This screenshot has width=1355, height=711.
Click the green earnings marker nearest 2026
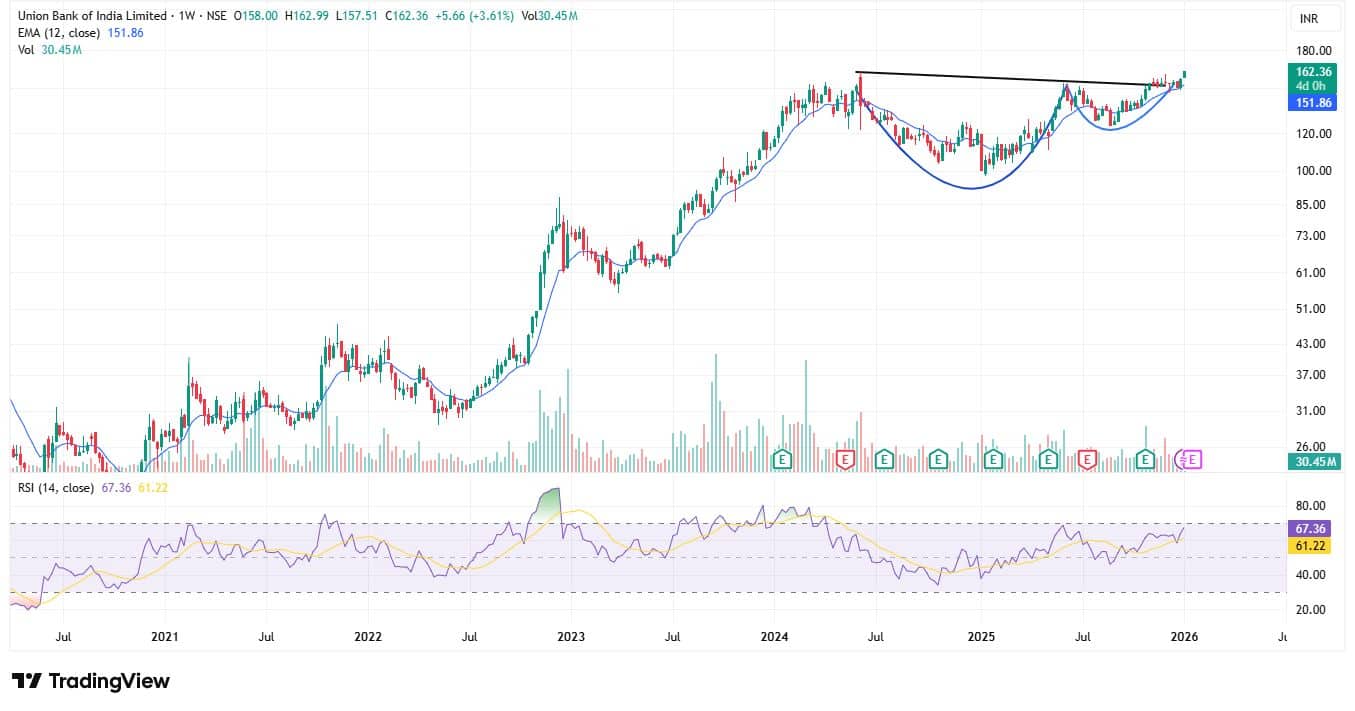(x=1145, y=459)
